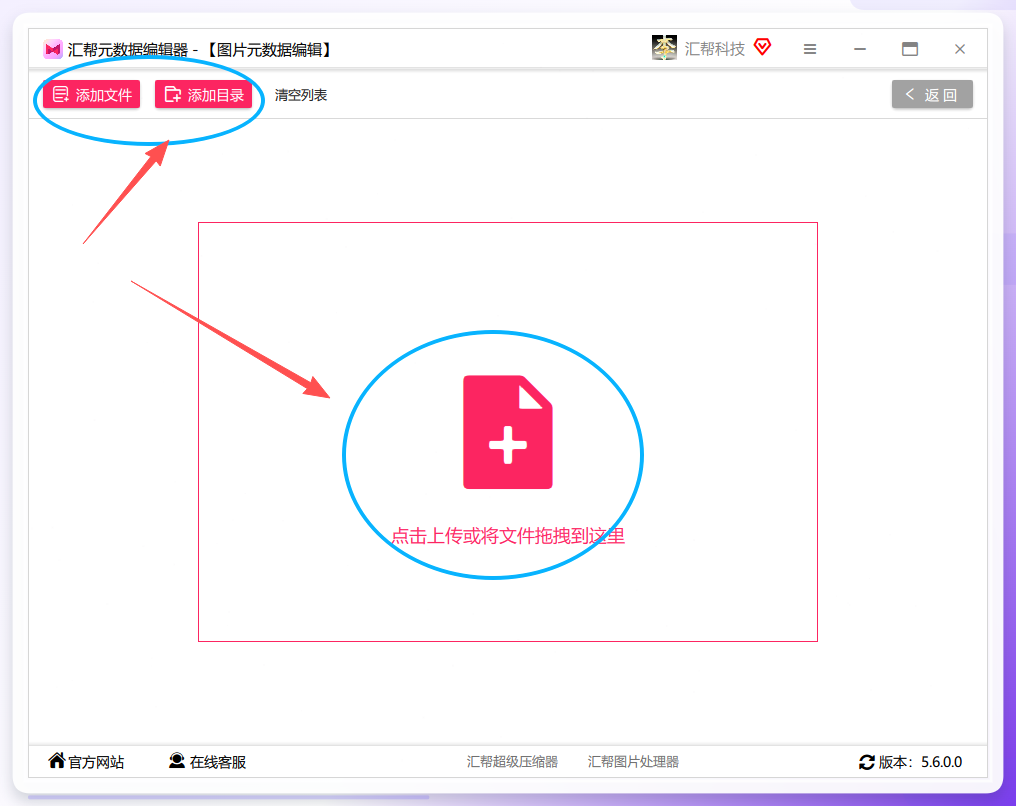Screen dimensions: 1016x806
Task: Open the 汇帮超级压缩器 link
Action: click(x=512, y=761)
